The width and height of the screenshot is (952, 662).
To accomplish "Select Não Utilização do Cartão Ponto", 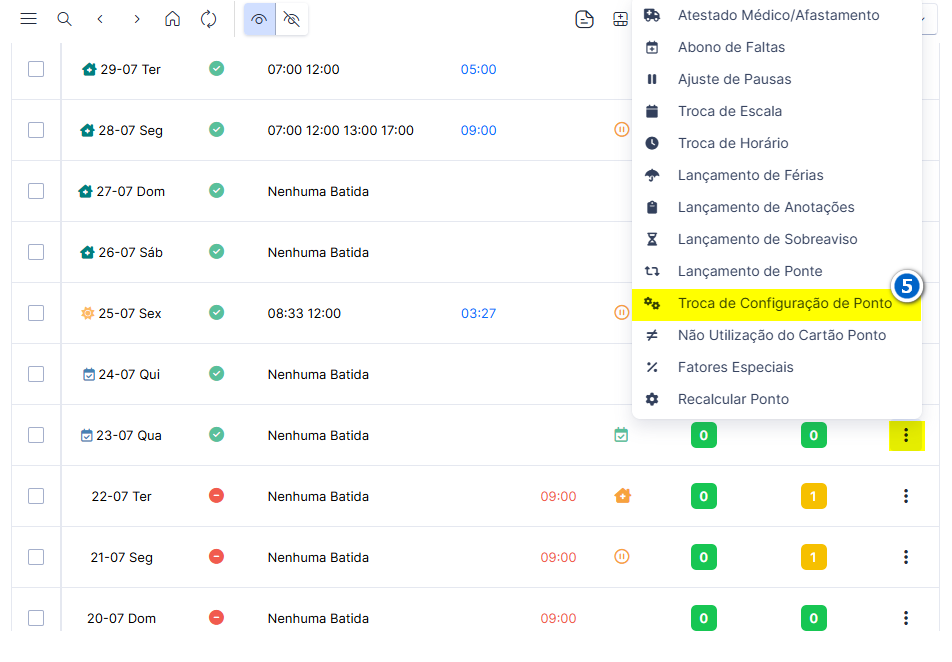I will pos(777,335).
